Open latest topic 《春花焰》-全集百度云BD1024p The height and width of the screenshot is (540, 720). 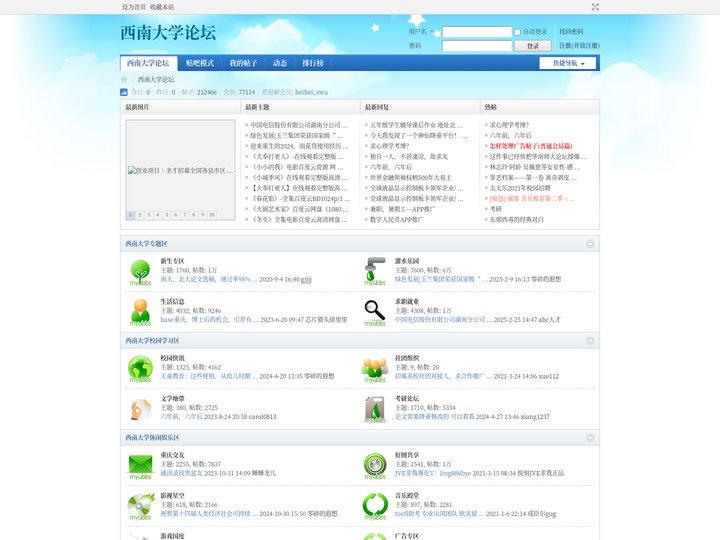point(300,199)
